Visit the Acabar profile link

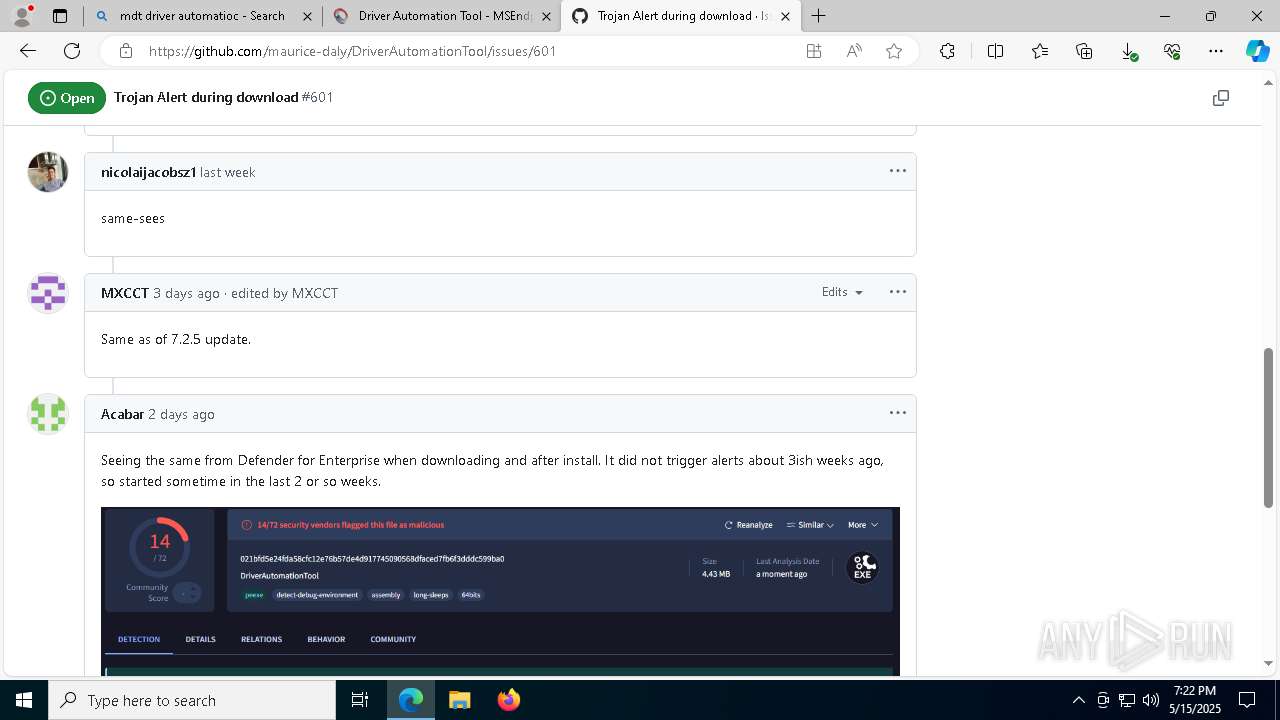pyautogui.click(x=122, y=414)
